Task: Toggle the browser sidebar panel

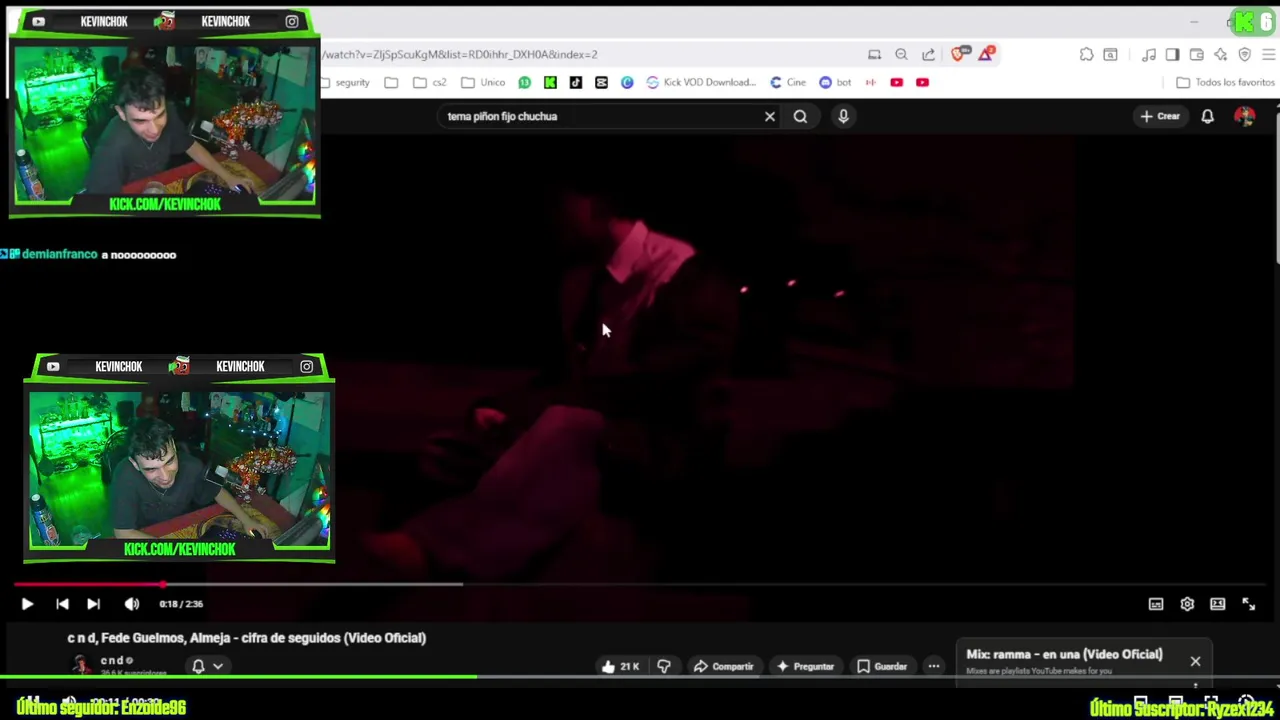Action: [x=1172, y=55]
